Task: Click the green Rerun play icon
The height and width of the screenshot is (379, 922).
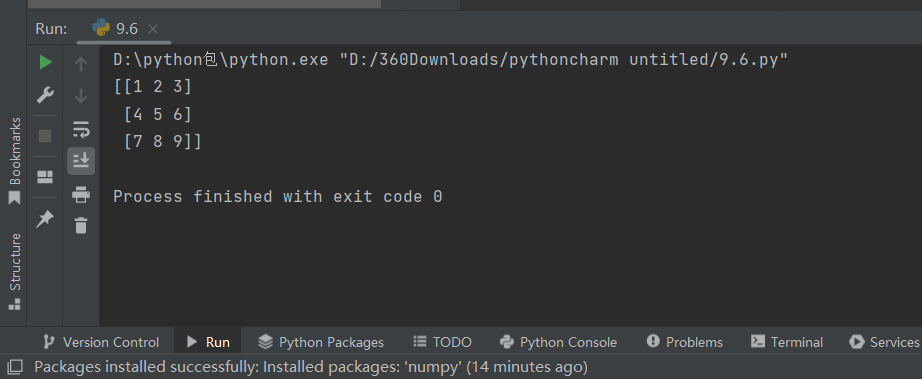Action: pyautogui.click(x=45, y=62)
